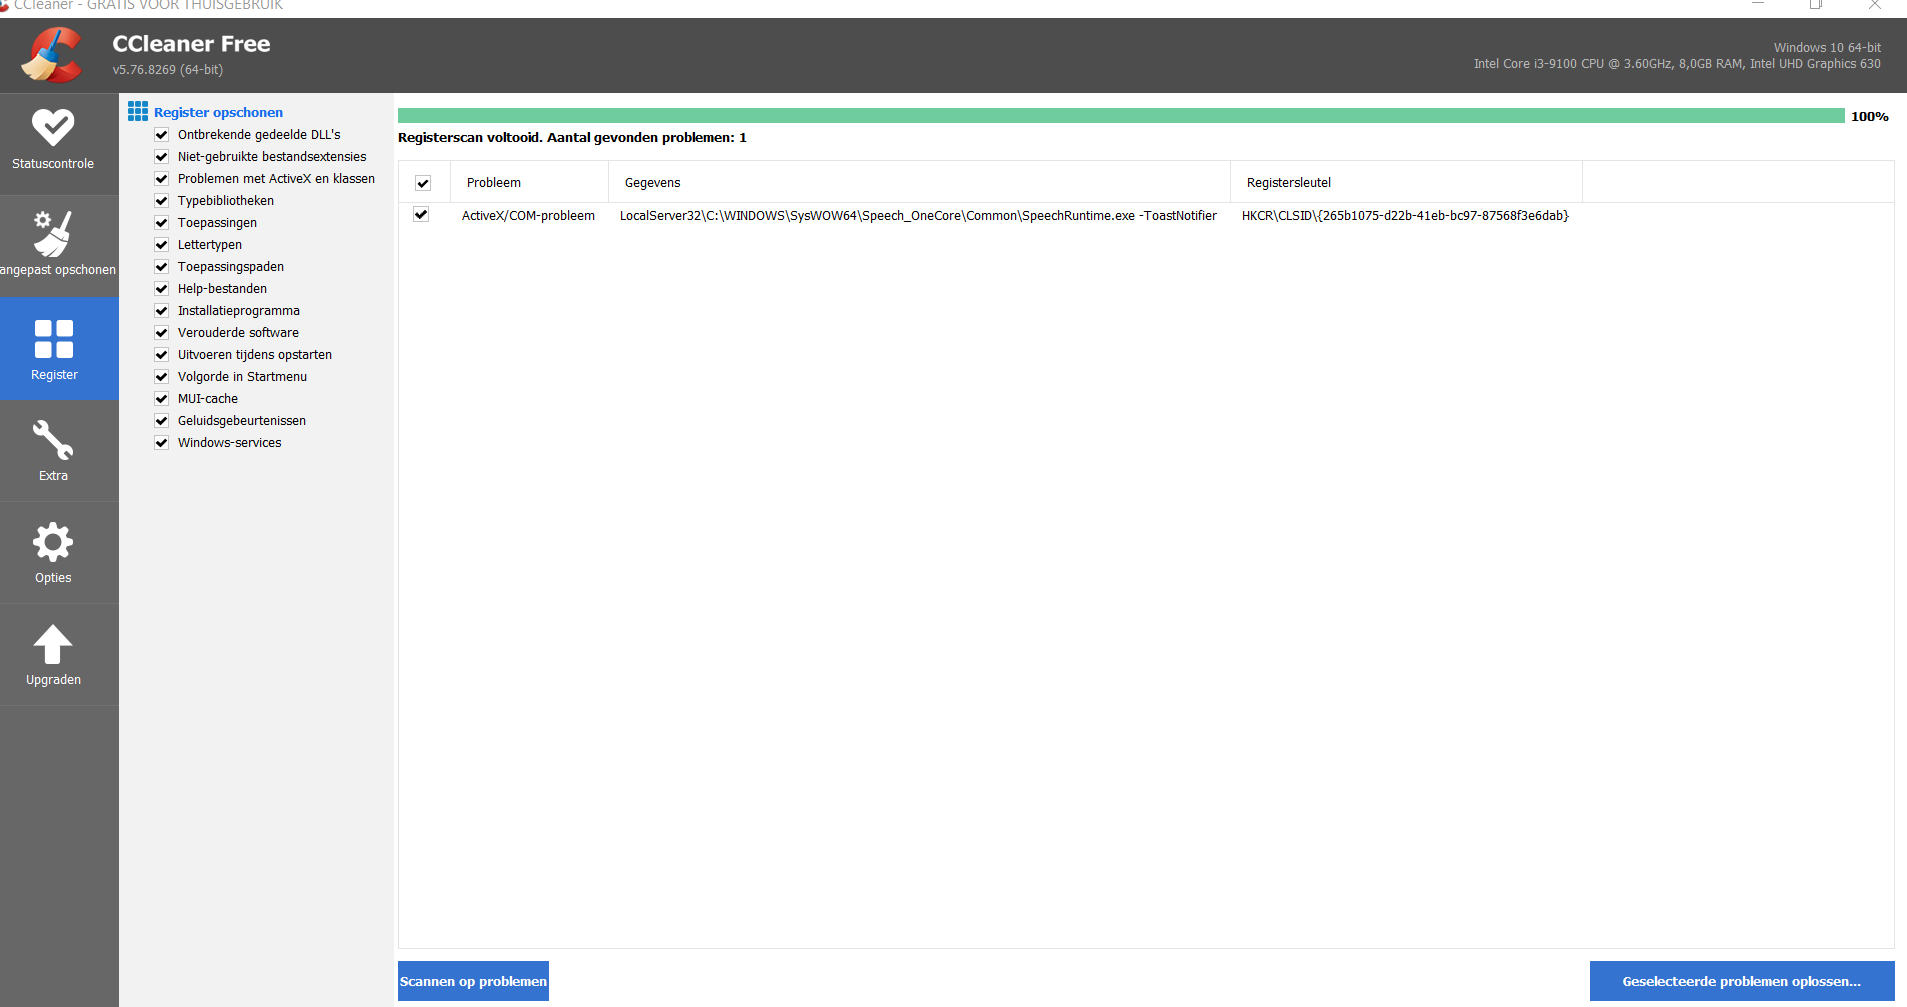Click Geselecteerde problemen oplossen button

1742,981
